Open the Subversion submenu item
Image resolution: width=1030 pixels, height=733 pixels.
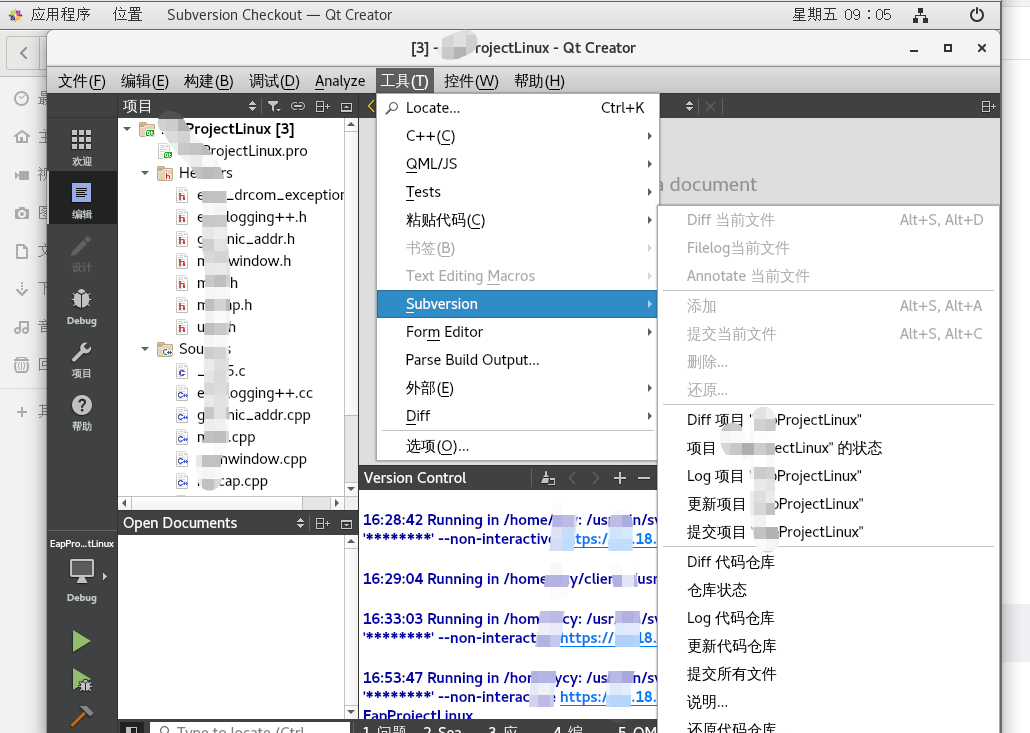pos(517,304)
